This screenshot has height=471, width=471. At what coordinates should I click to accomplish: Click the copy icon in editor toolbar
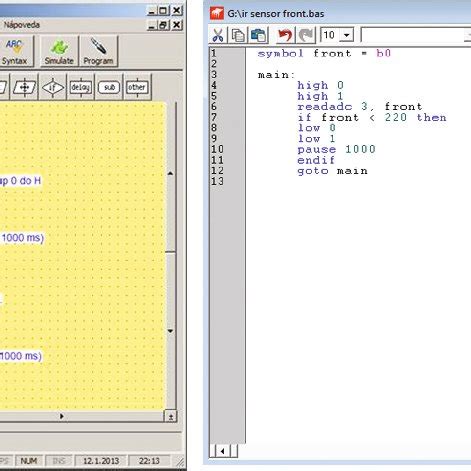pos(238,35)
